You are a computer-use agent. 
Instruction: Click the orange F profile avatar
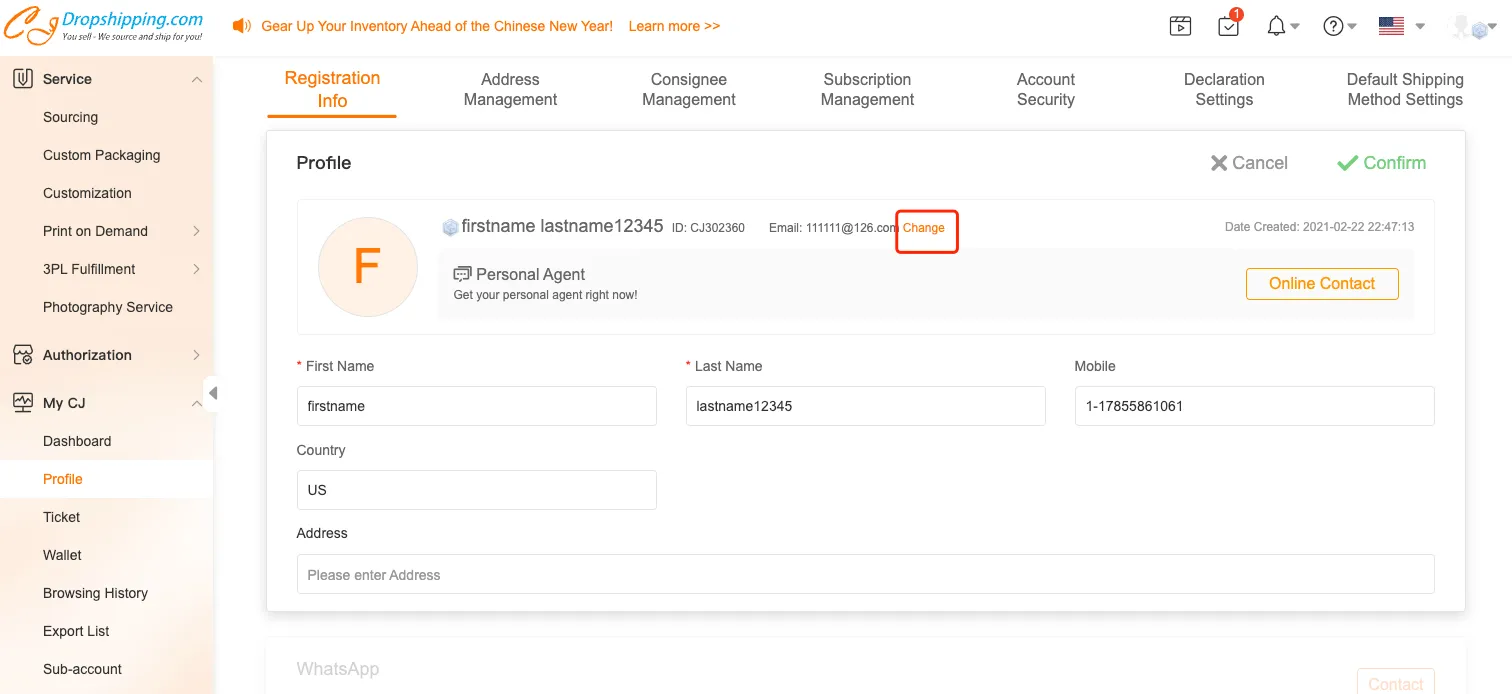click(367, 267)
